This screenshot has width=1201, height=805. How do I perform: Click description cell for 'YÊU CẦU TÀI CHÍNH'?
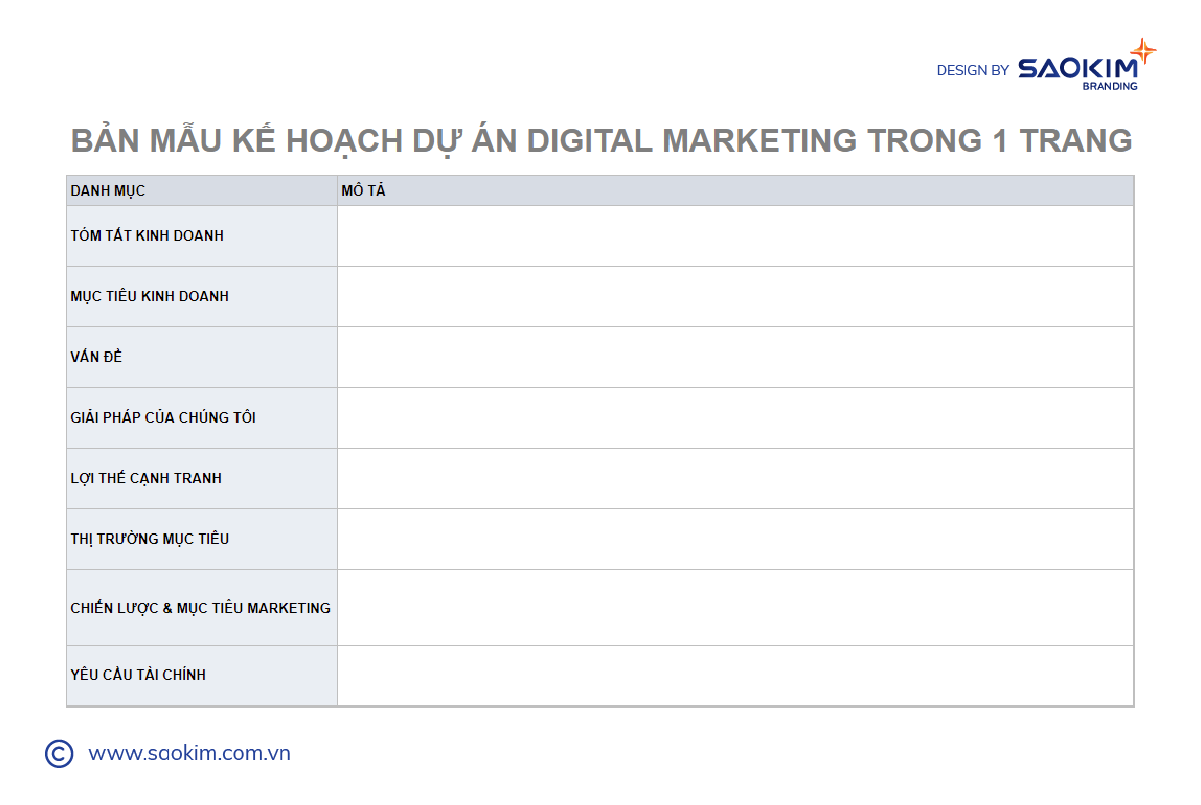(x=735, y=675)
